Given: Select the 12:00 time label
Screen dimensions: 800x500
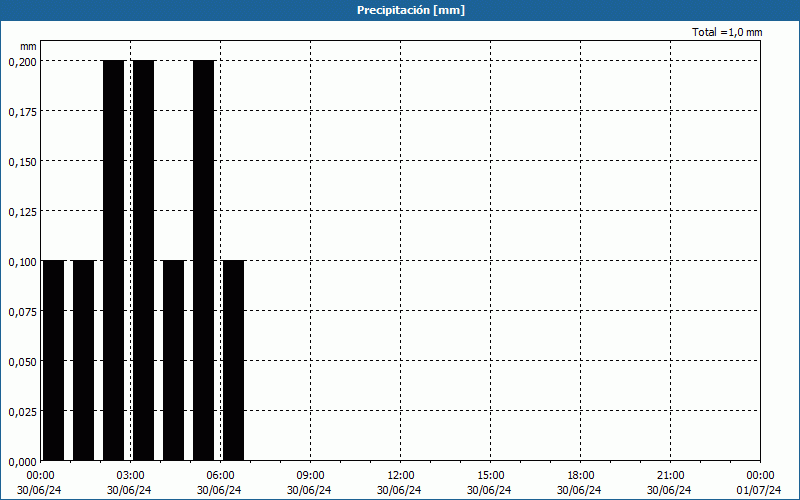Looking at the screenshot, I should click(x=401, y=476).
